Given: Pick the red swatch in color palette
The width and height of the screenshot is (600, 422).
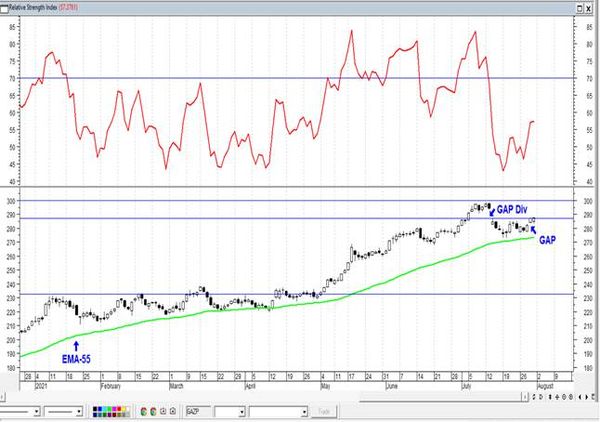Looking at the screenshot, I should (x=119, y=409).
